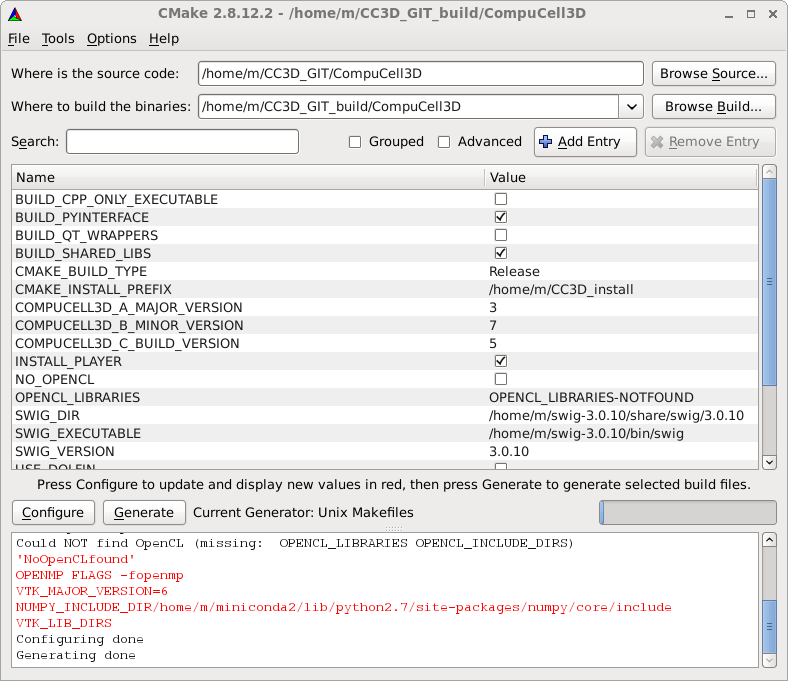The image size is (788, 681).
Task: Enable the Advanced checkbox
Action: point(444,142)
